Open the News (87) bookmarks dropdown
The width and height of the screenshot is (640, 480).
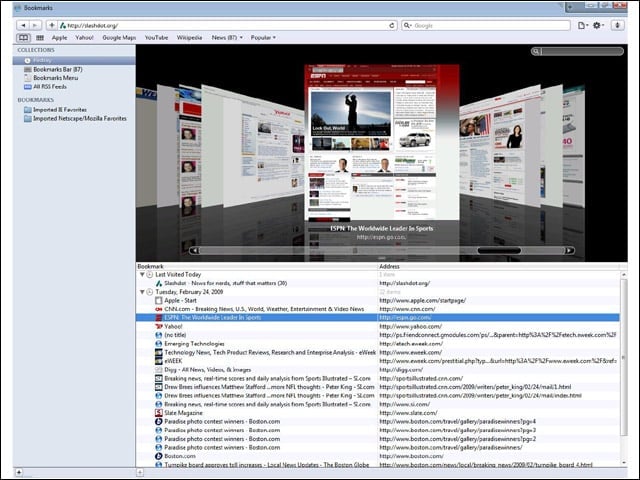click(x=227, y=38)
